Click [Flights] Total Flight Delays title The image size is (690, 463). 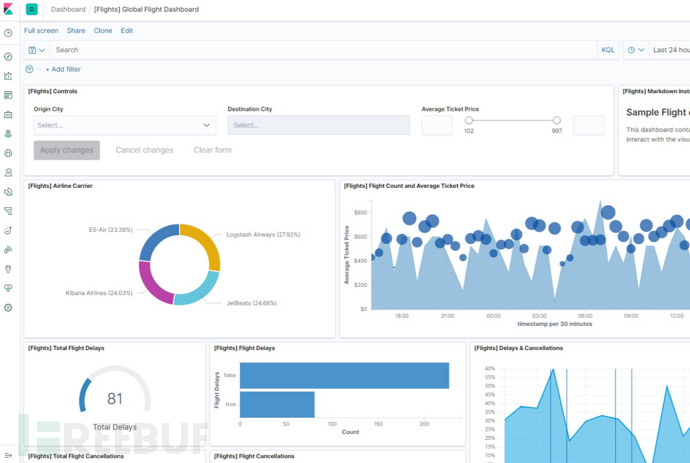[x=66, y=348]
